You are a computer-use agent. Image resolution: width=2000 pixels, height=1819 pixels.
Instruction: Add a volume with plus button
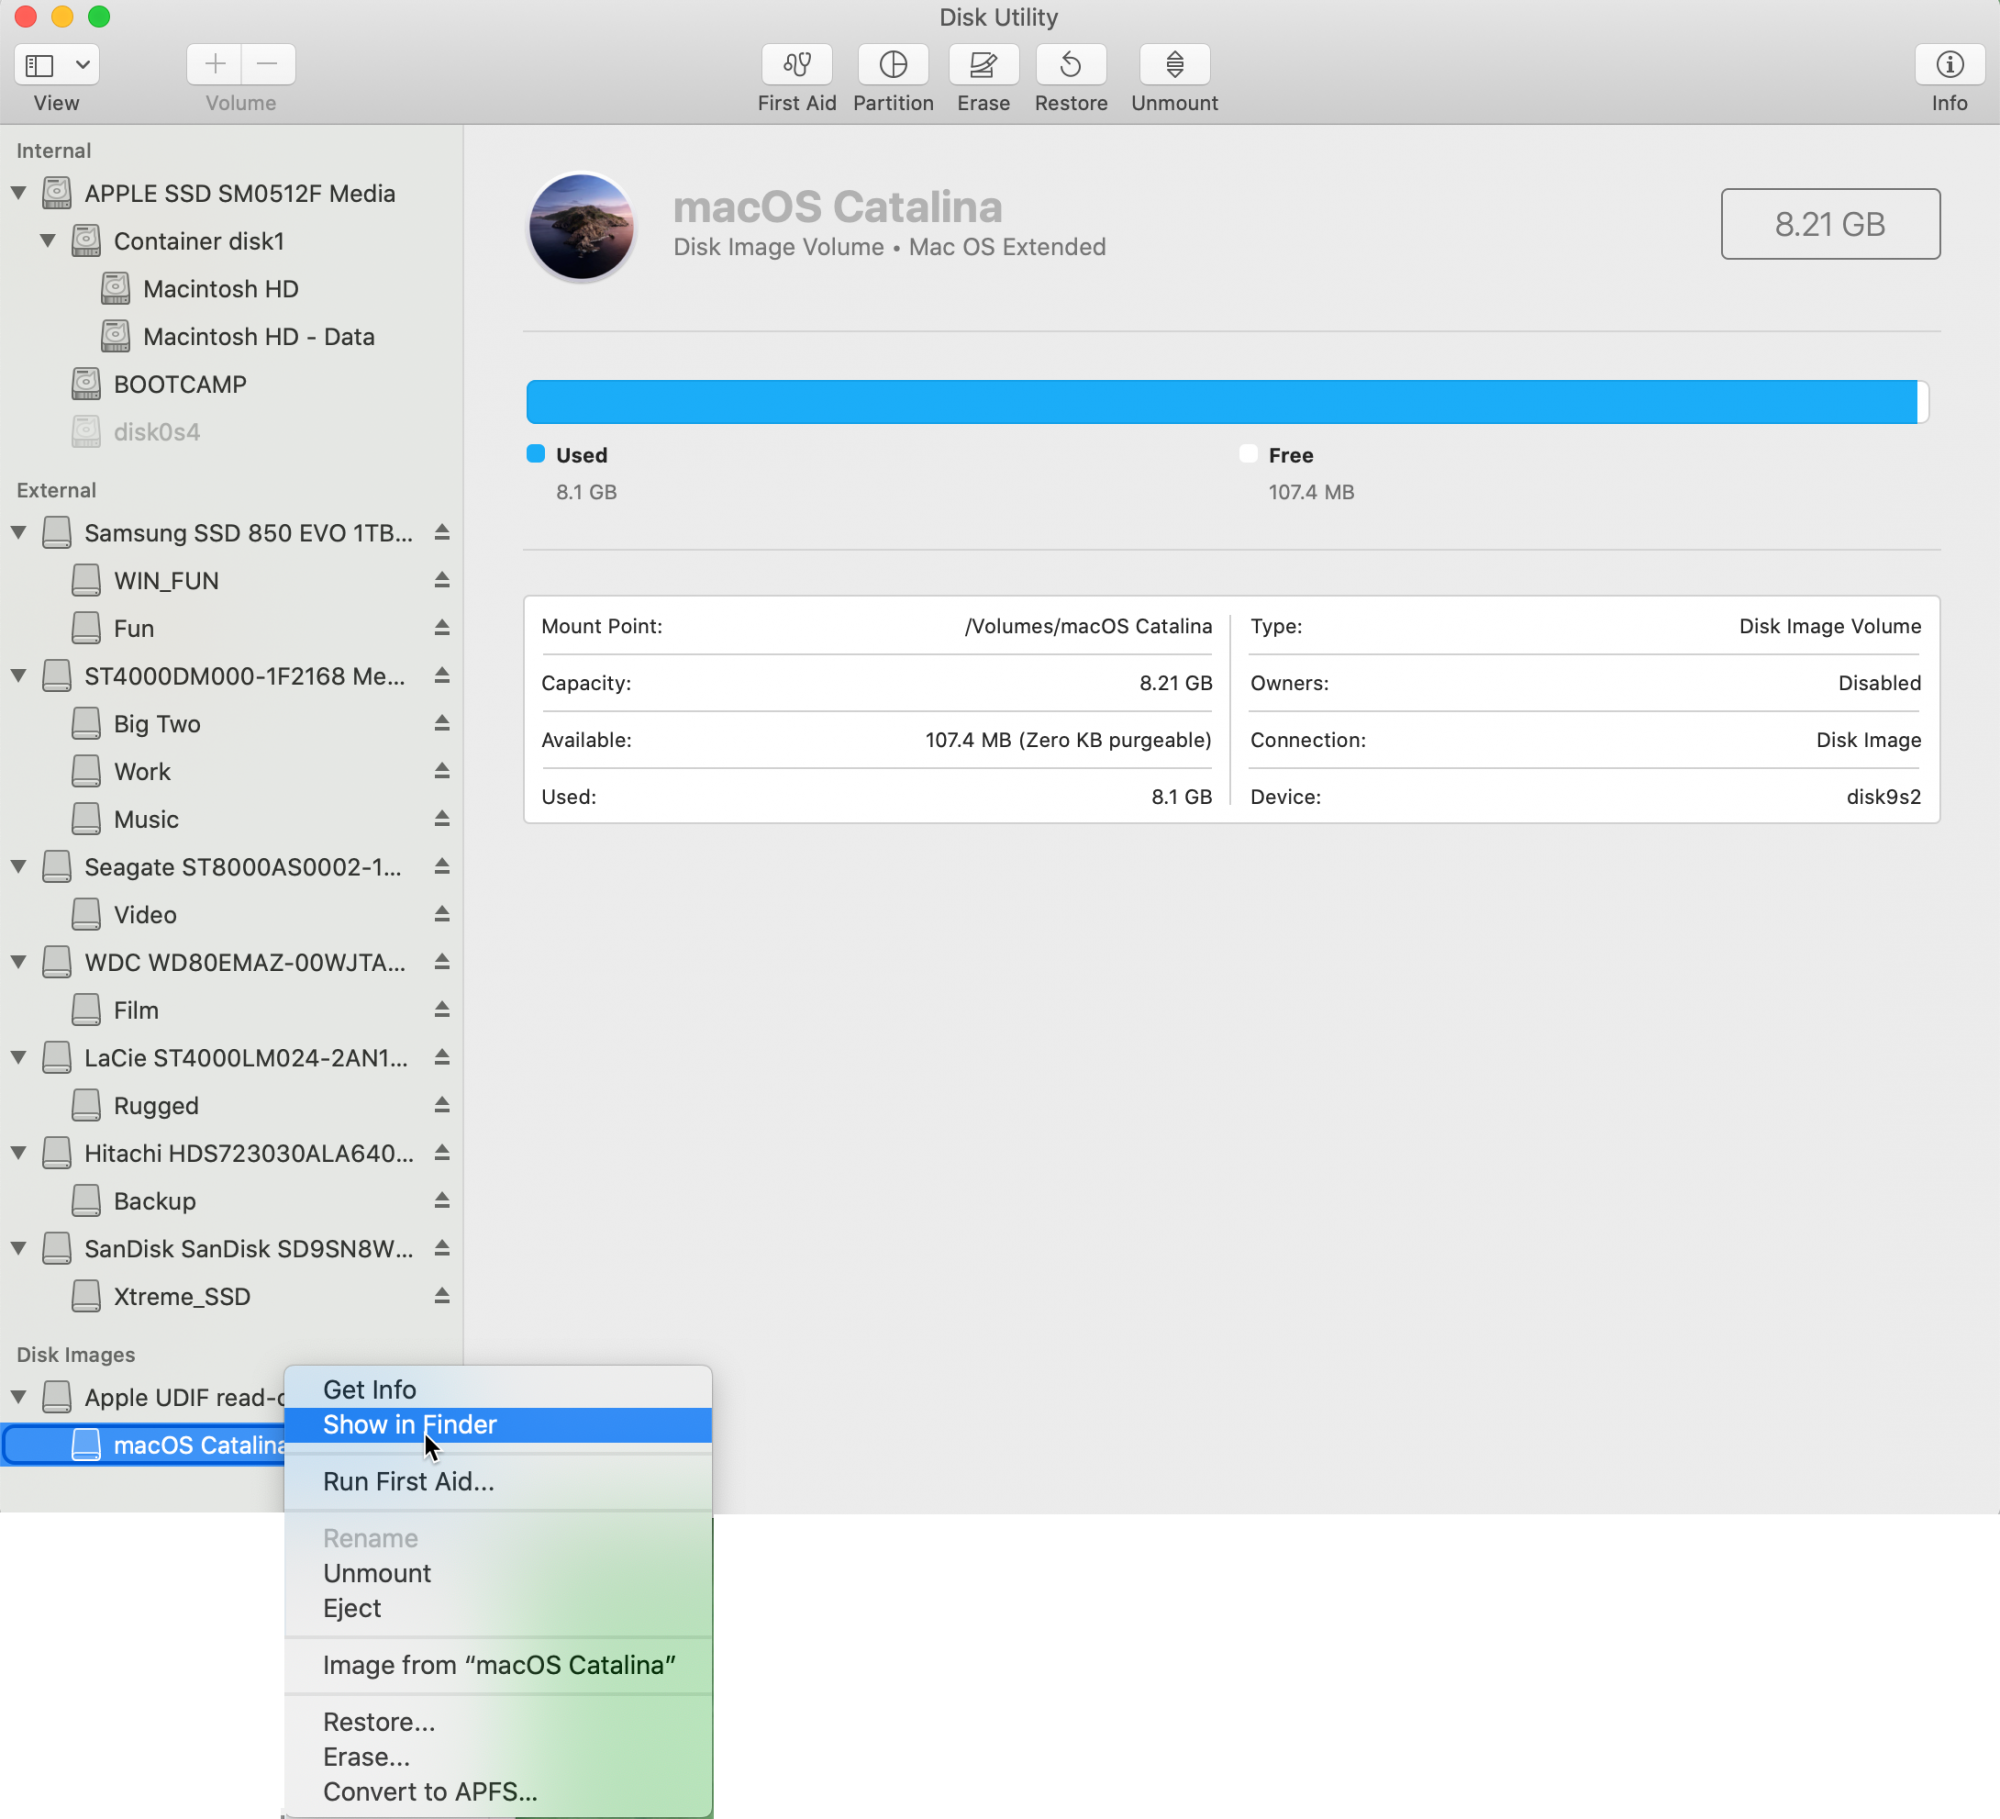point(214,65)
